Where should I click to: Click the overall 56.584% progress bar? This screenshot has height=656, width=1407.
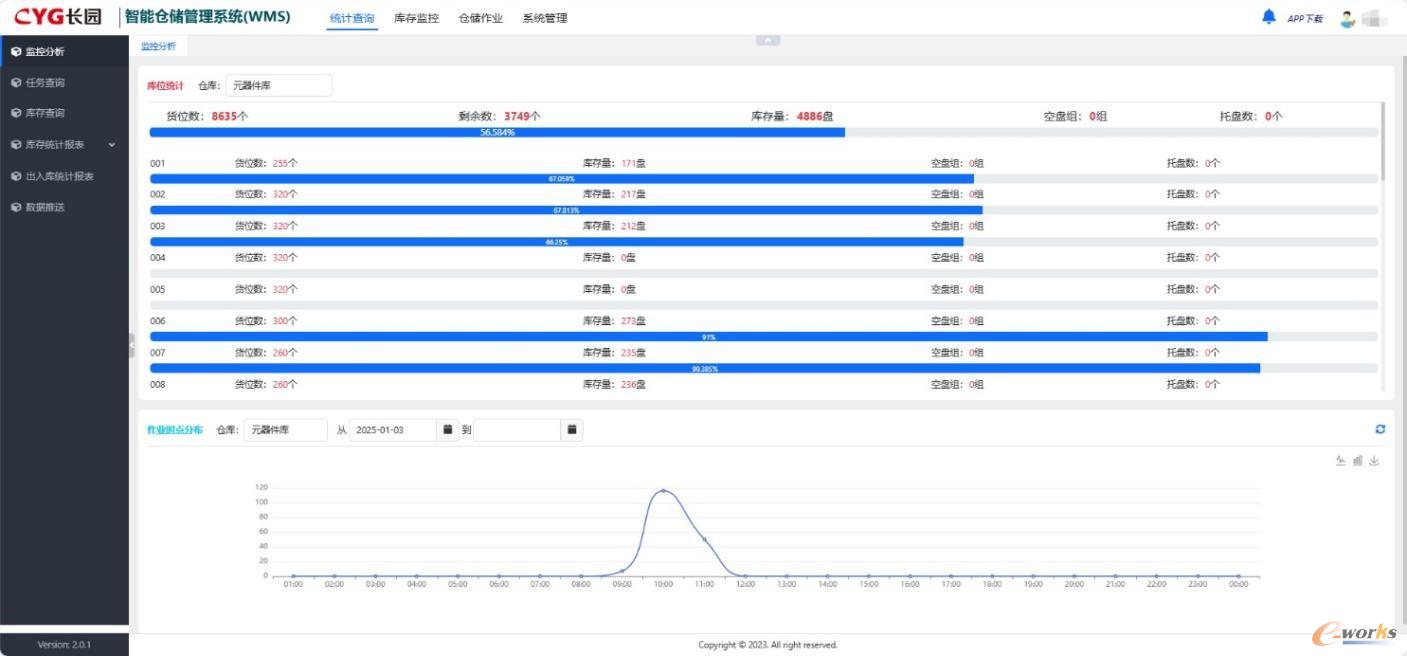[764, 132]
